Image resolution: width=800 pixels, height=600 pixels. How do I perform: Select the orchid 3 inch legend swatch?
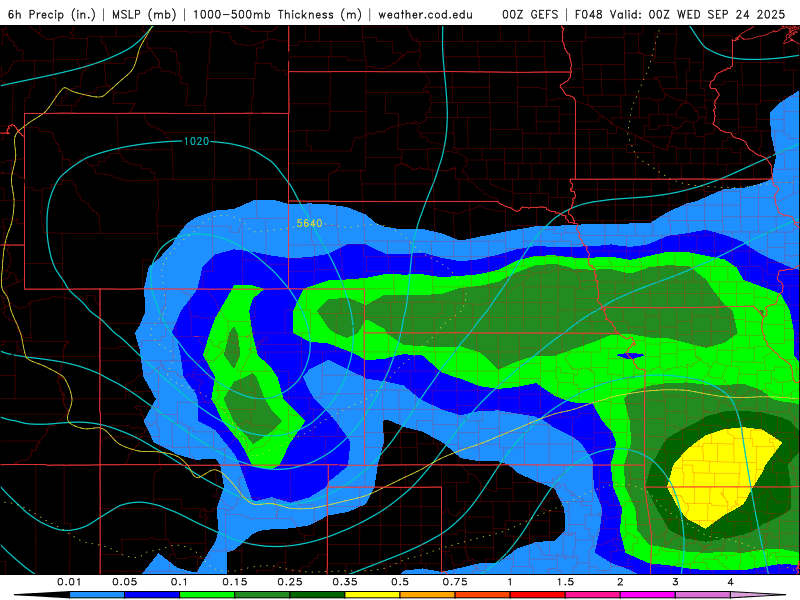click(x=703, y=595)
